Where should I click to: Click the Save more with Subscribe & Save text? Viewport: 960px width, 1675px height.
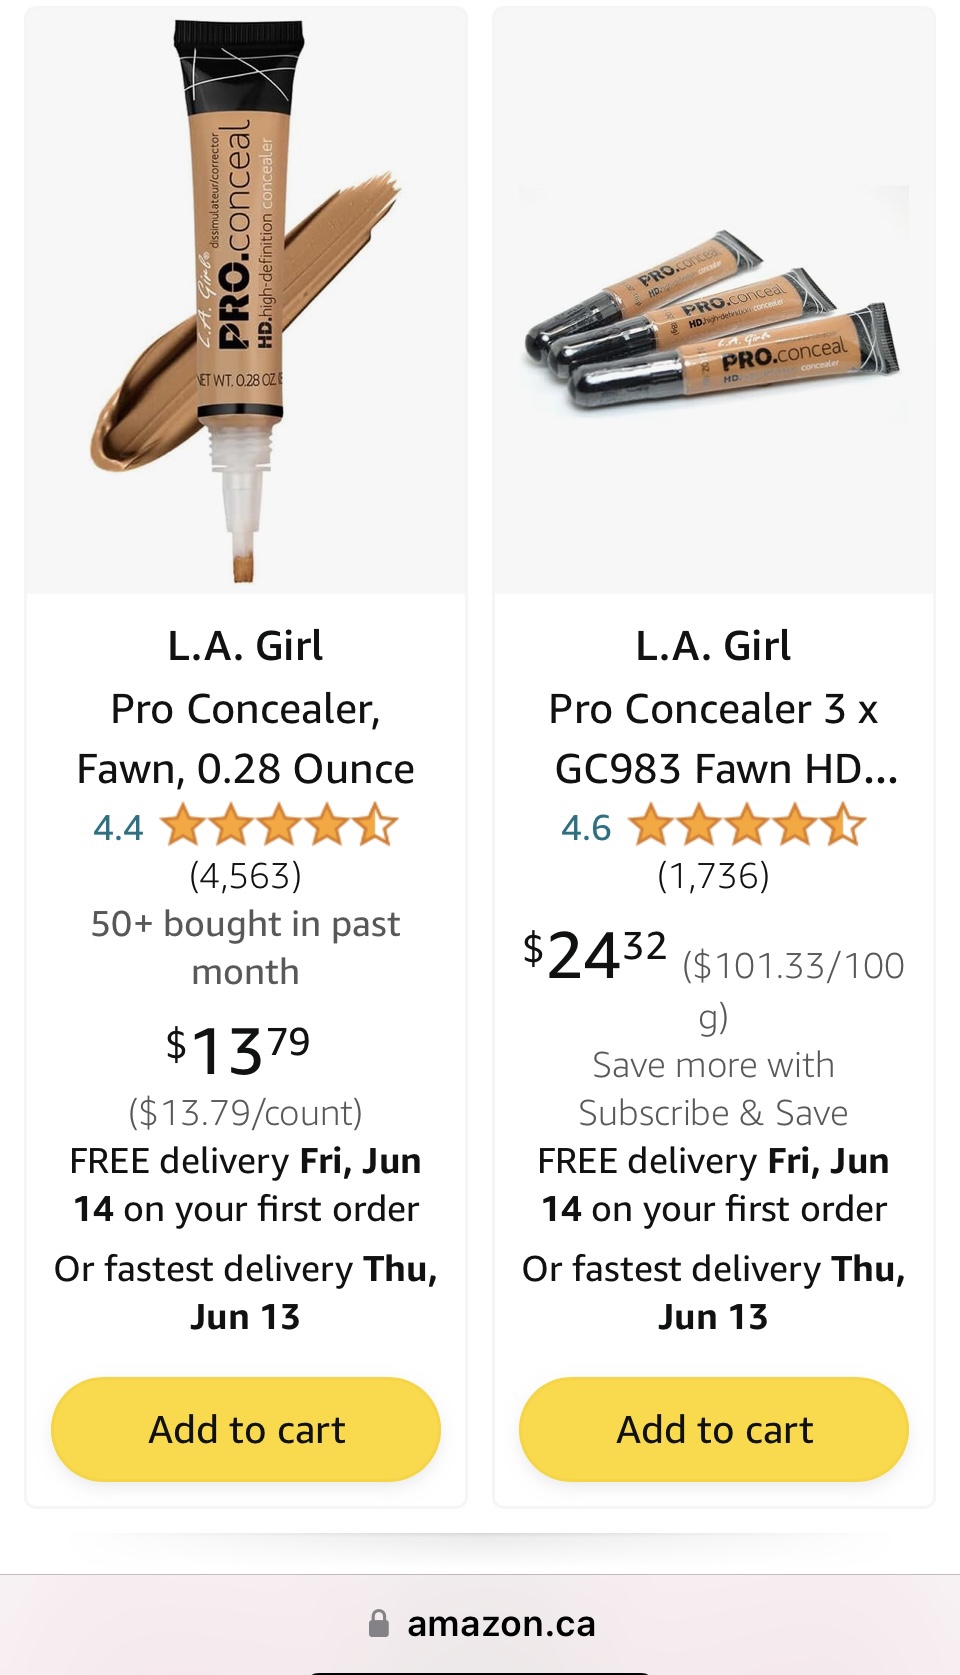coord(713,1089)
